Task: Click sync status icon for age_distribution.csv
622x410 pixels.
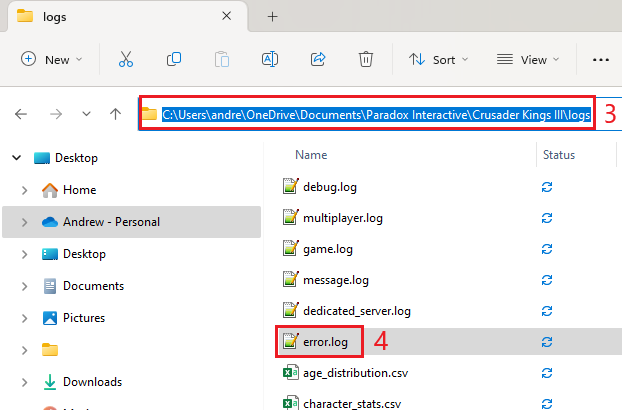Action: (x=547, y=373)
